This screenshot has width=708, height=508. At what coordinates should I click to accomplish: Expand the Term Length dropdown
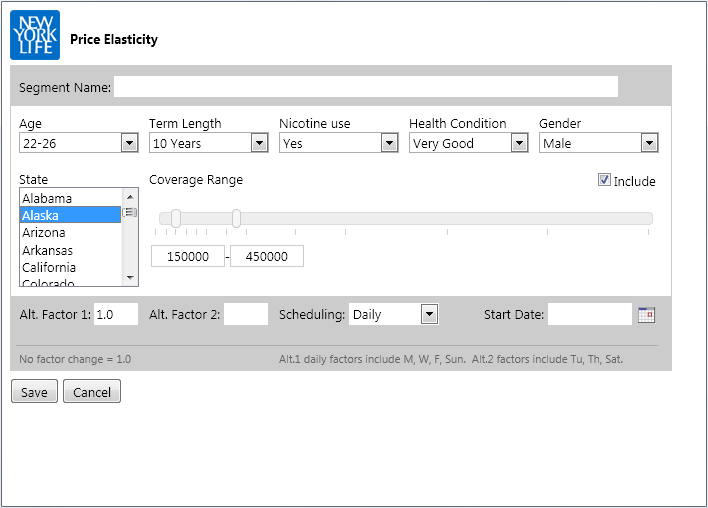pyautogui.click(x=209, y=143)
